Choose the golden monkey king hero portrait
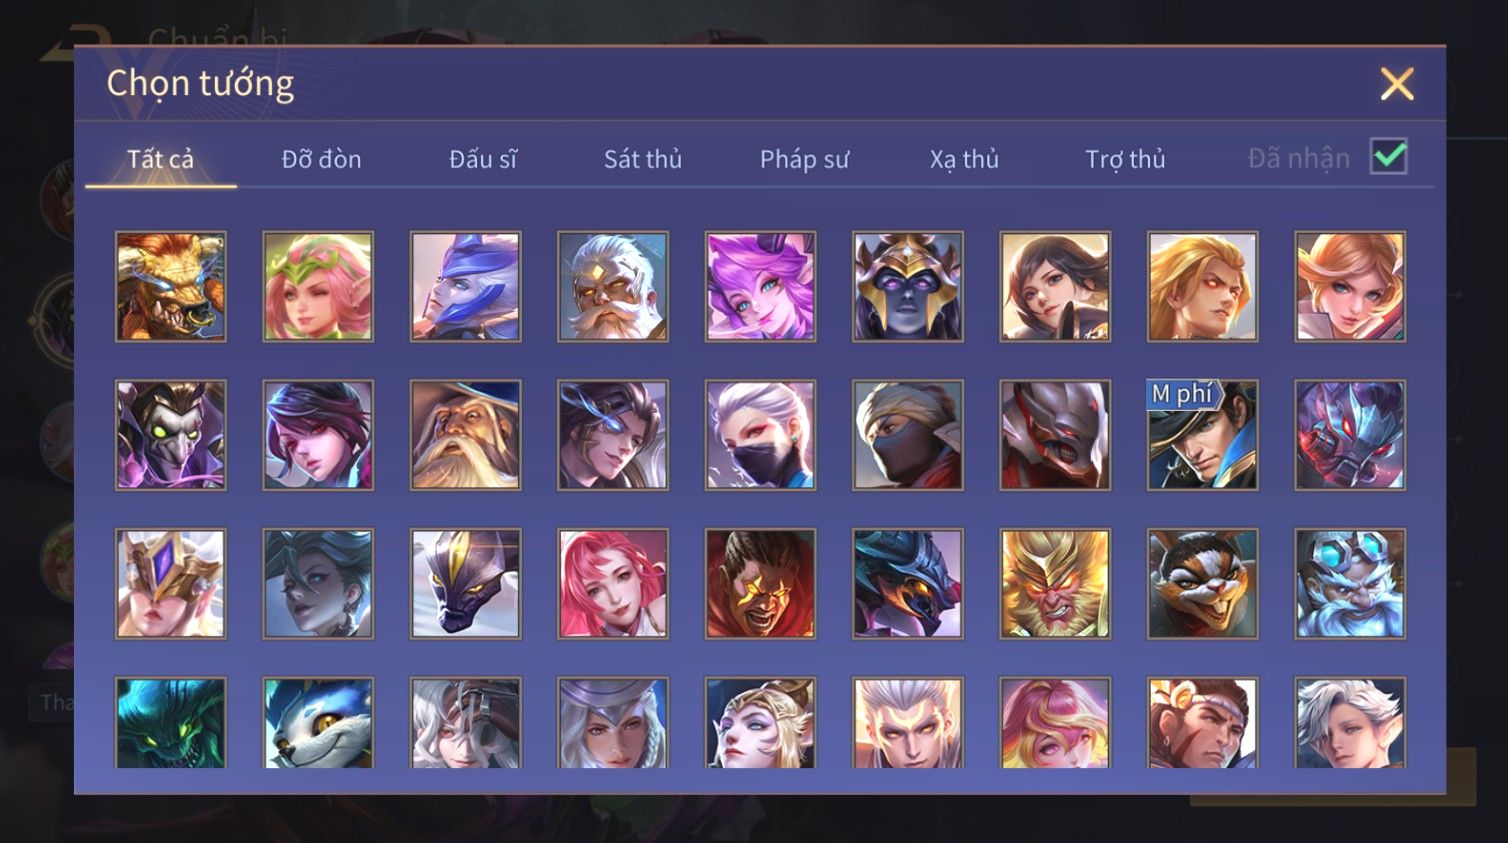1508x843 pixels. [1055, 584]
